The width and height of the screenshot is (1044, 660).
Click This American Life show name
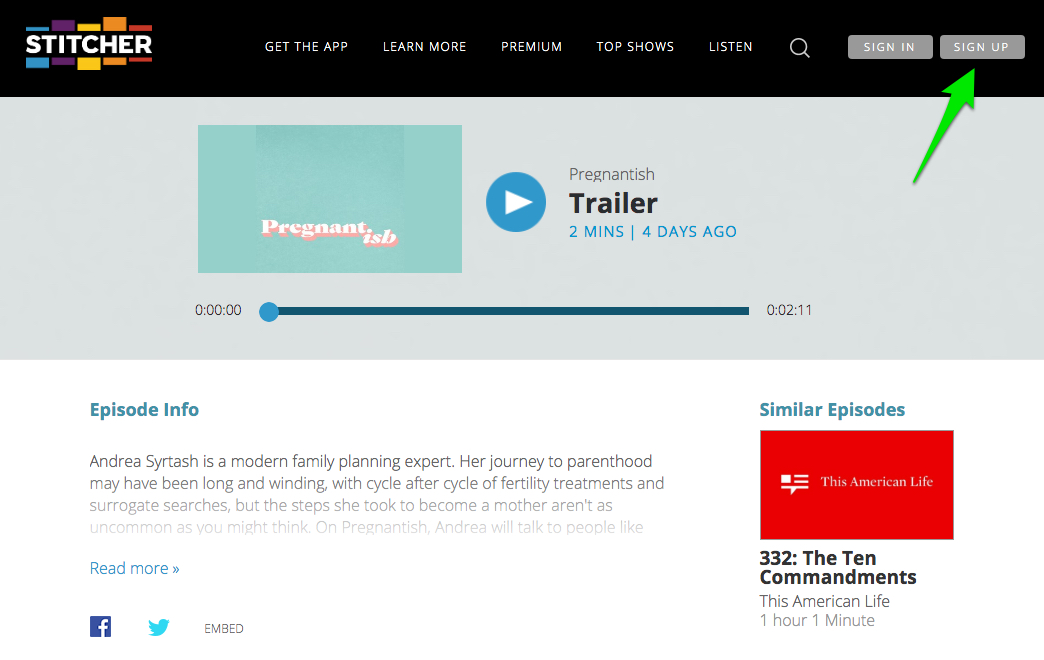tap(824, 601)
